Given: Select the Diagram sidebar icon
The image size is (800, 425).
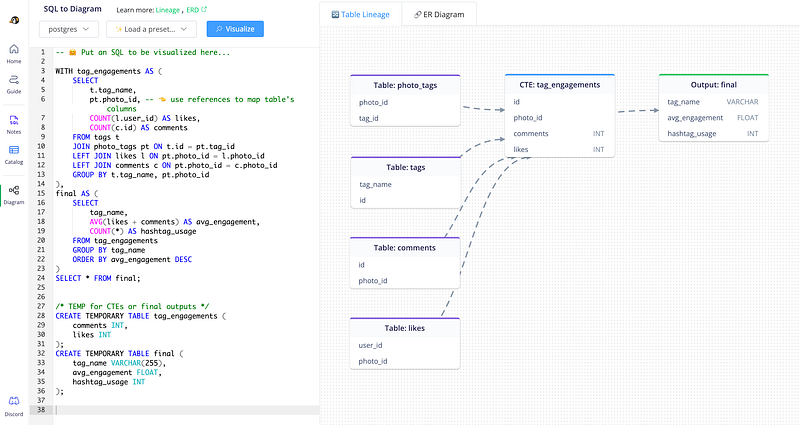Looking at the screenshot, I should click(x=14, y=194).
